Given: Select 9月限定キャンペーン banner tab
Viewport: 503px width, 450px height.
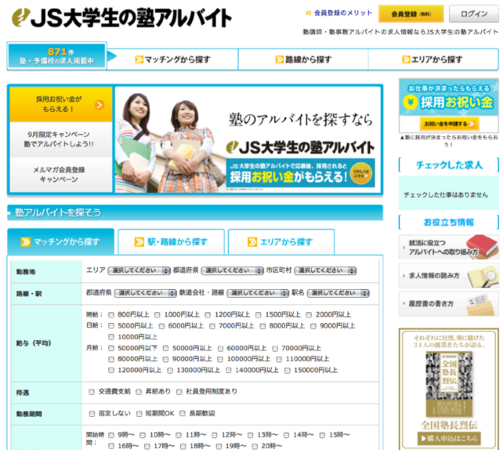Looking at the screenshot, I should (61, 139).
